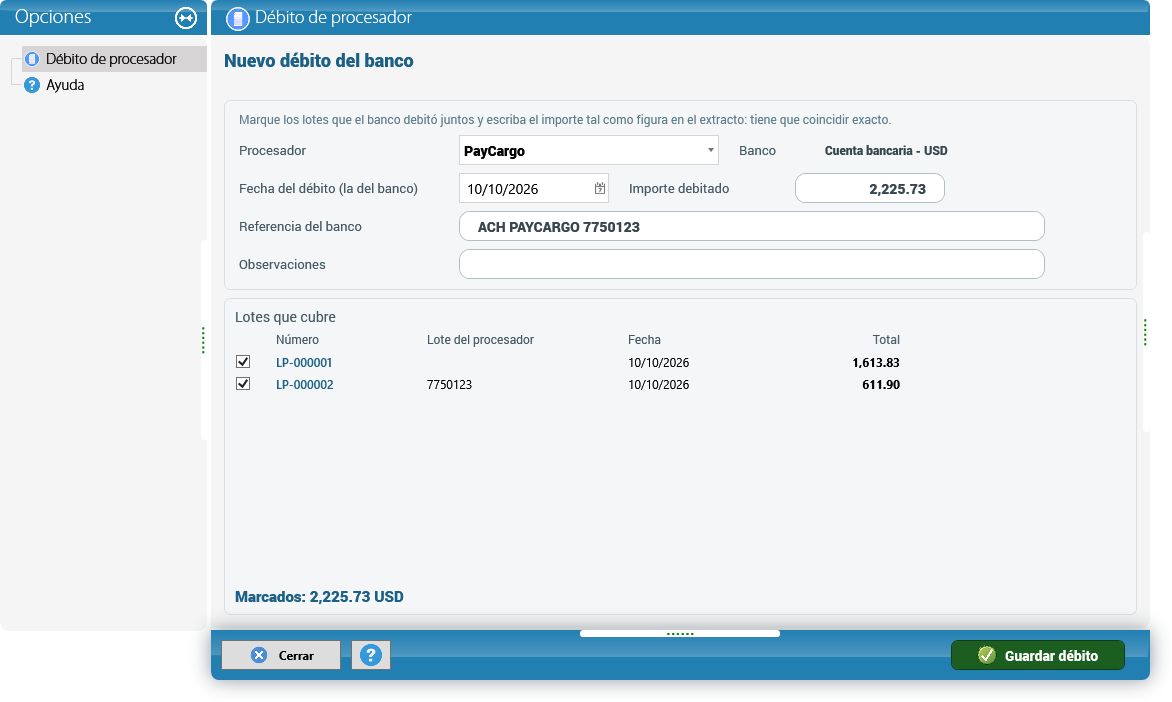The height and width of the screenshot is (702, 1172).
Task: Click the 611.90 total value
Action: (x=880, y=385)
